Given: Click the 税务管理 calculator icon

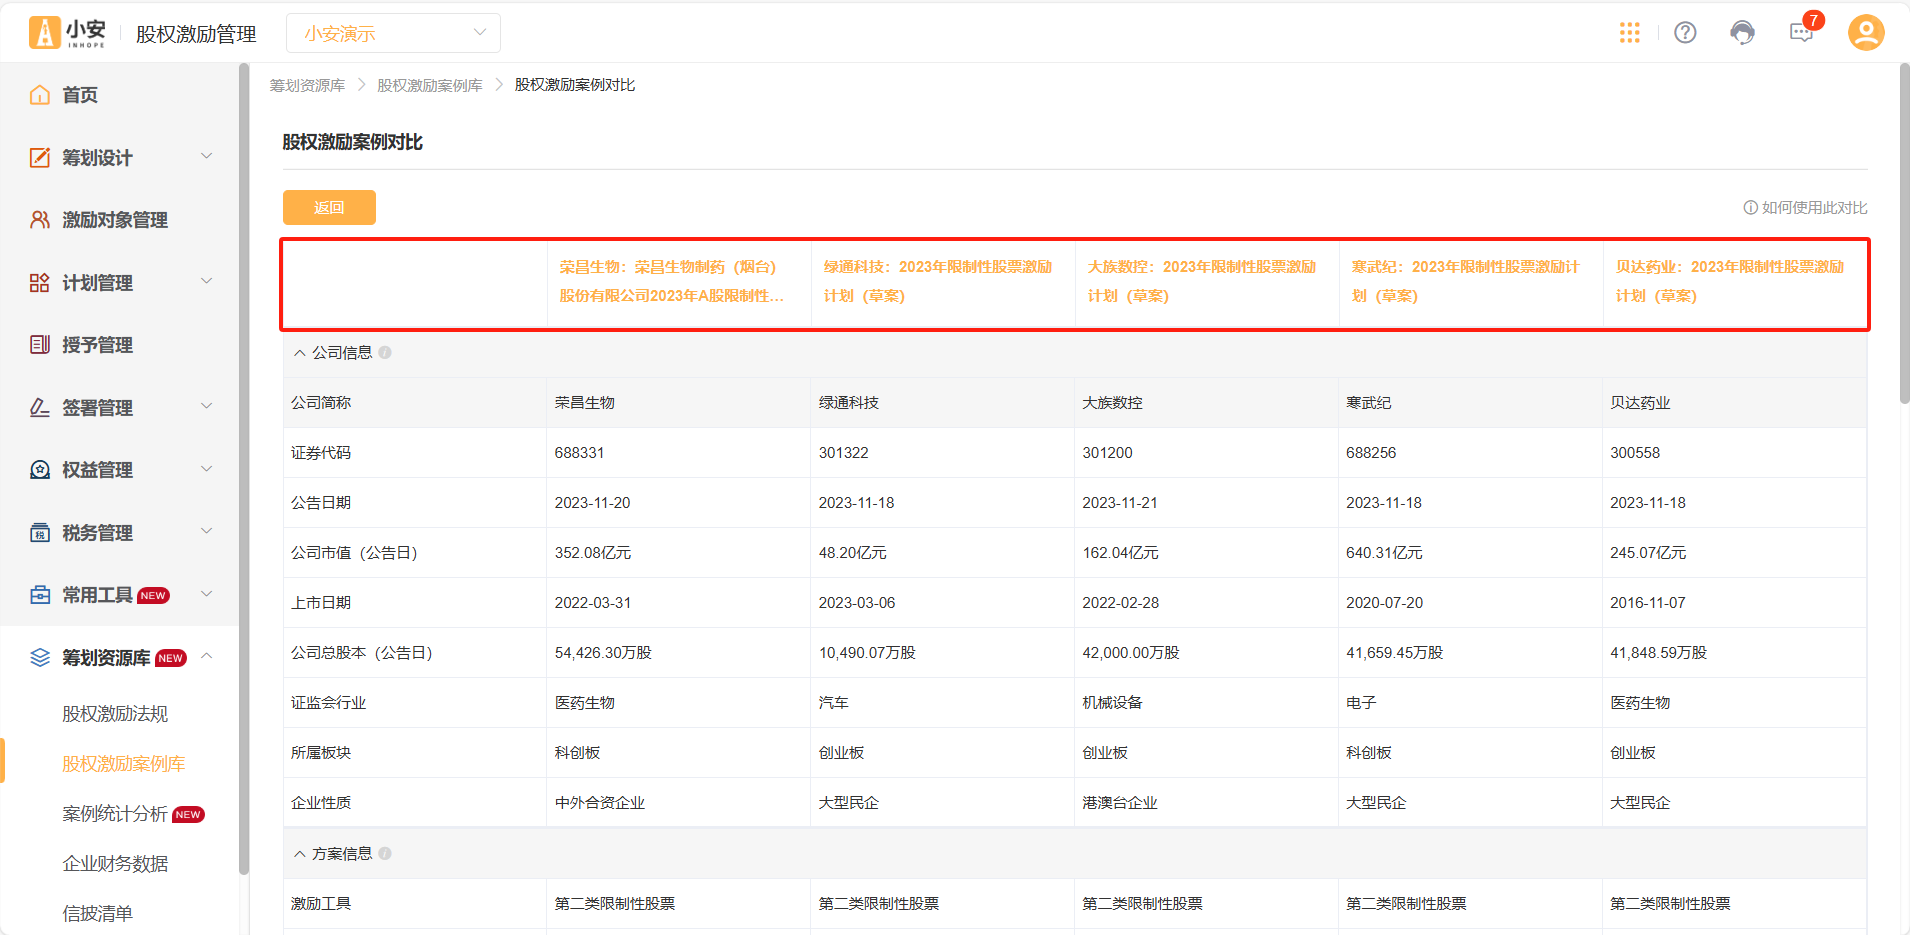Looking at the screenshot, I should click(40, 532).
